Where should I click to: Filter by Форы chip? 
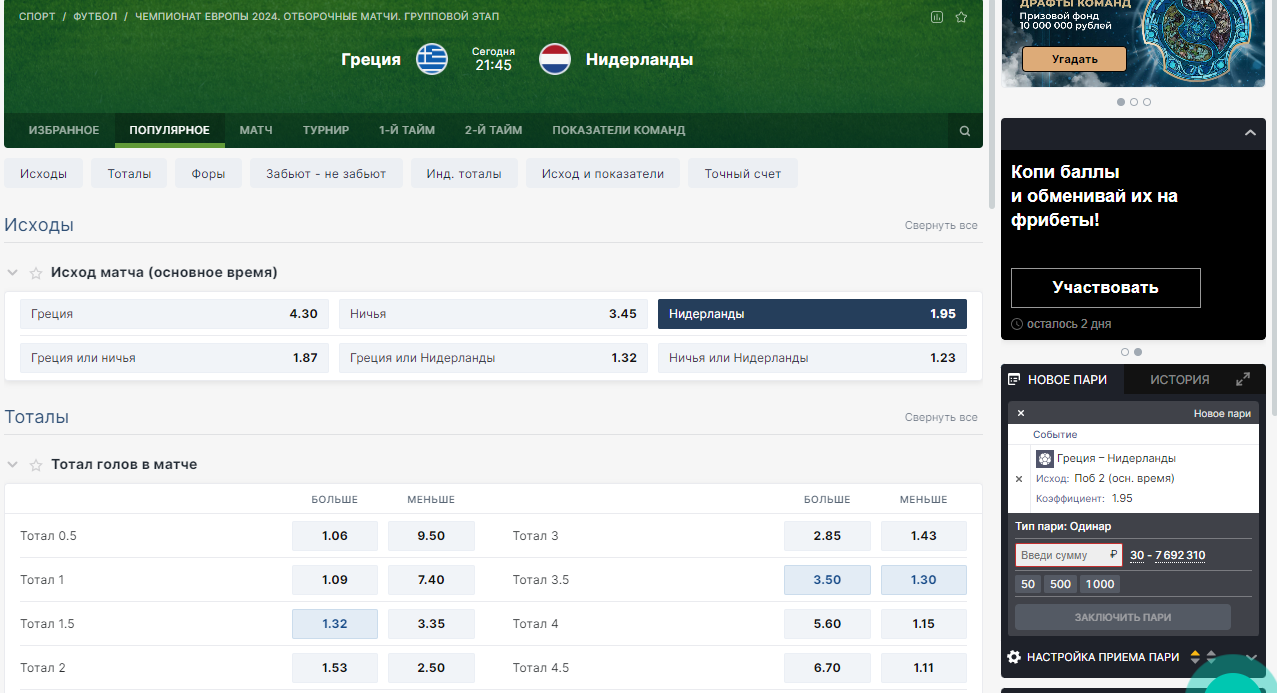208,173
